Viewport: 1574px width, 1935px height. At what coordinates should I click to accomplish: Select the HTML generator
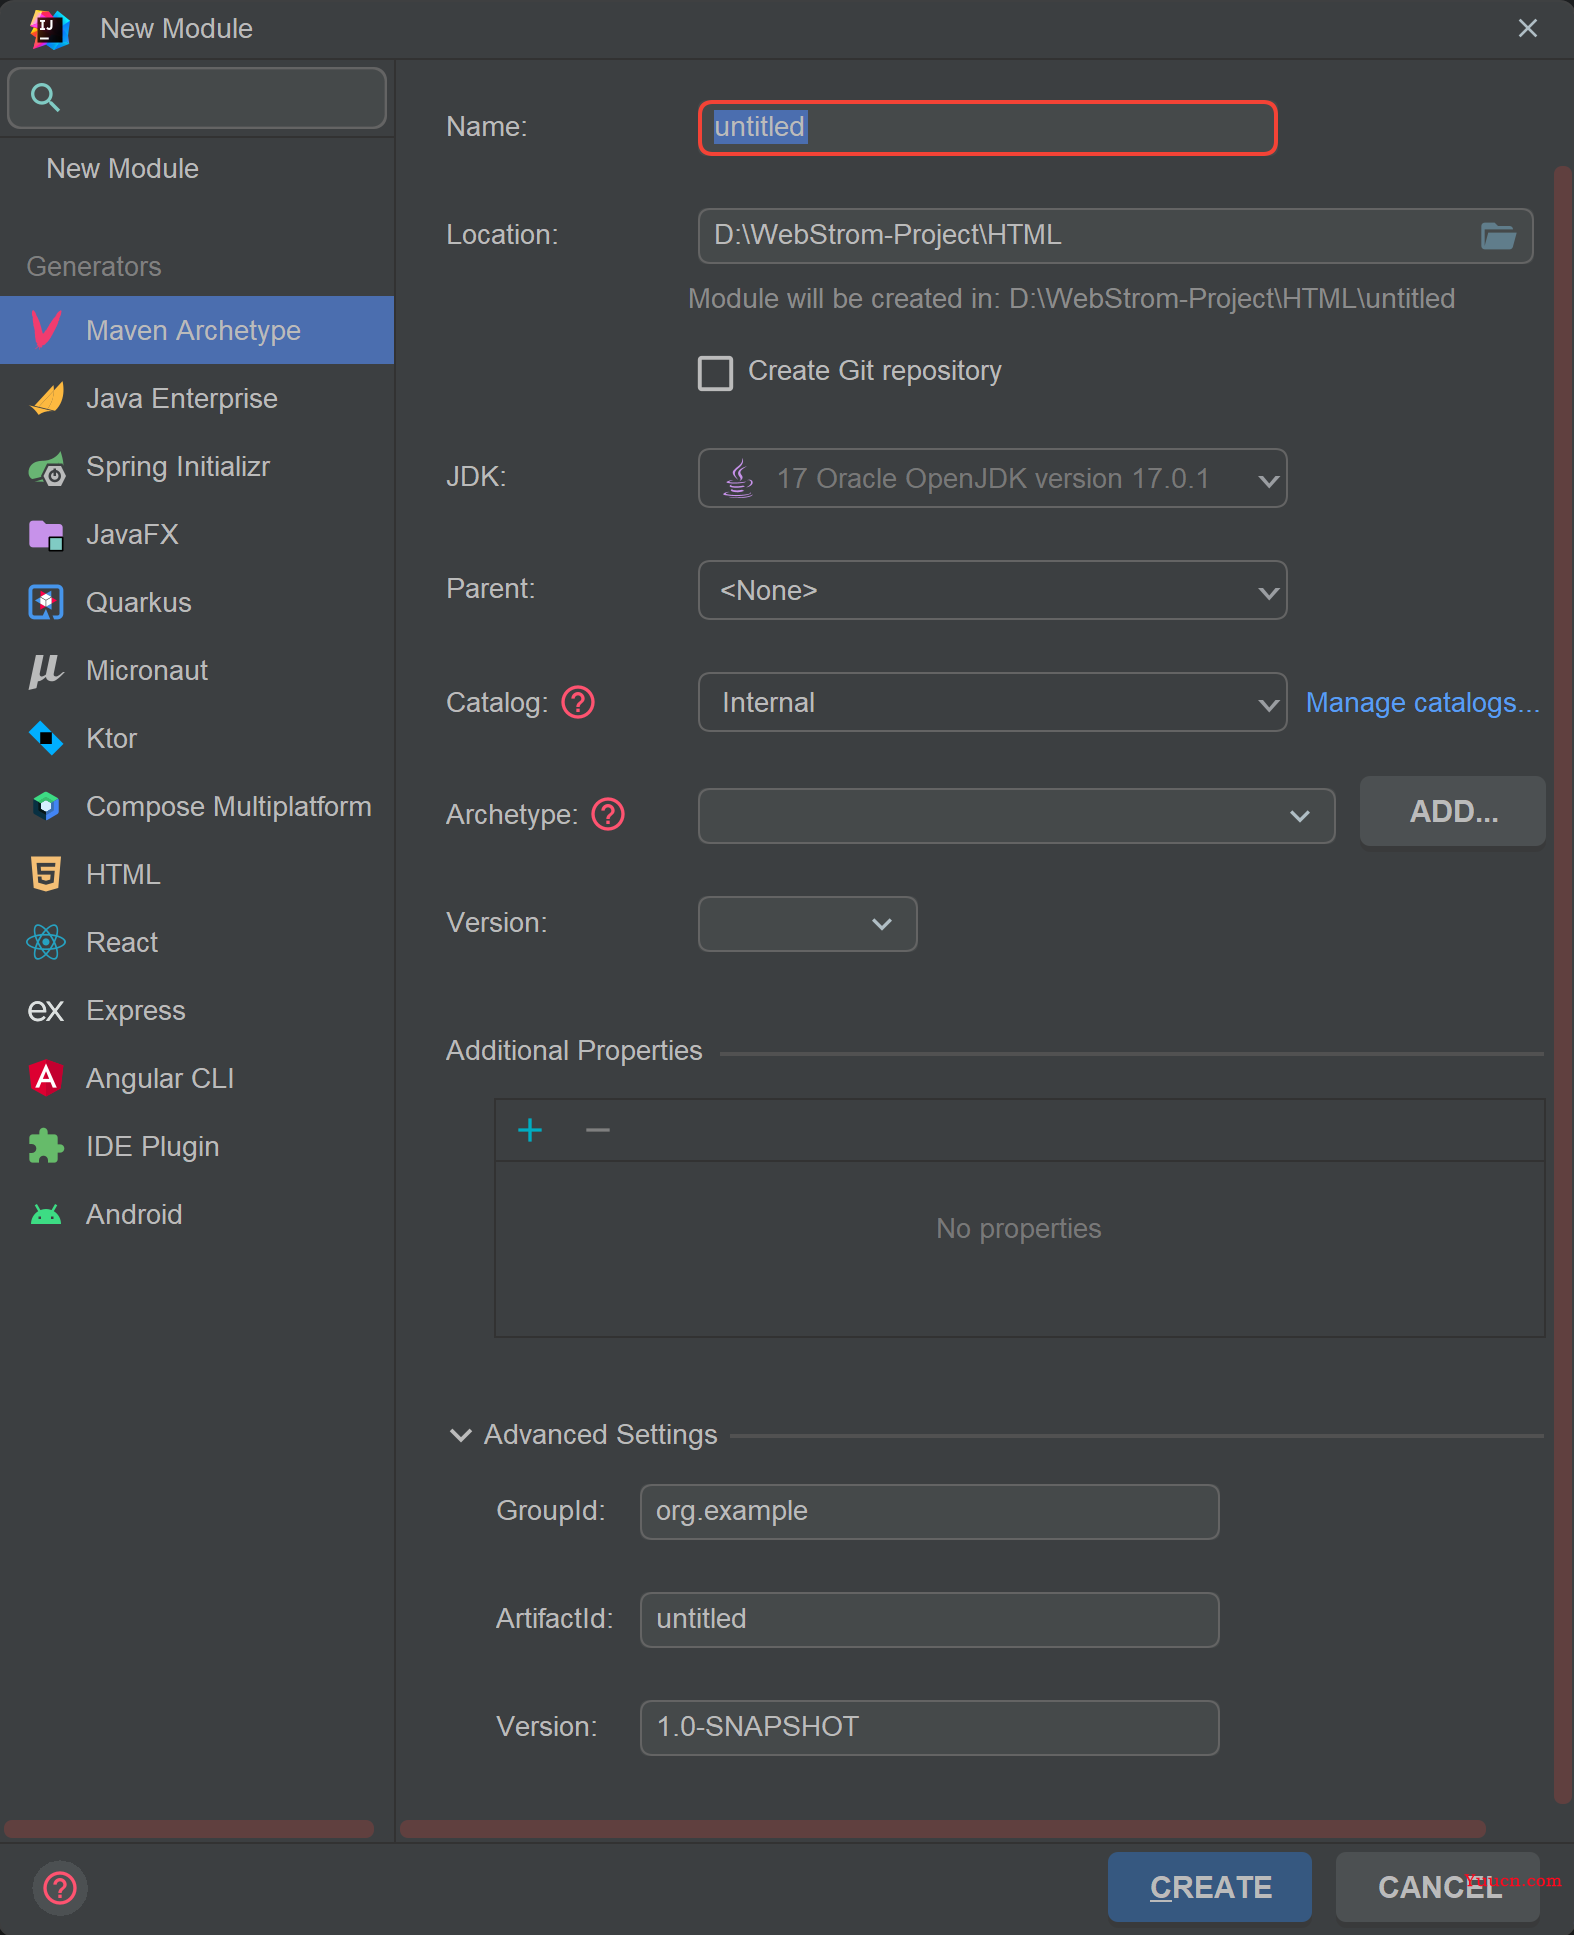[x=197, y=874]
